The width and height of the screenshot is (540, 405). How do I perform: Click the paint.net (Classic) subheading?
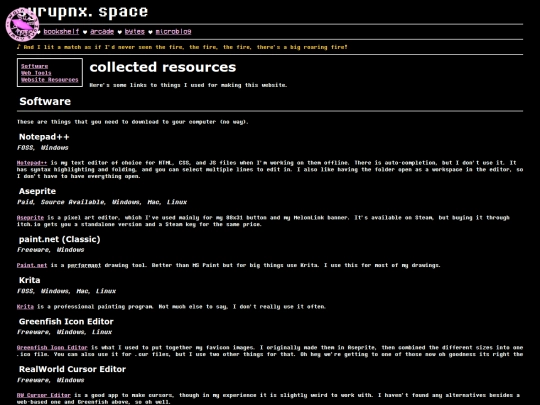tap(60, 239)
